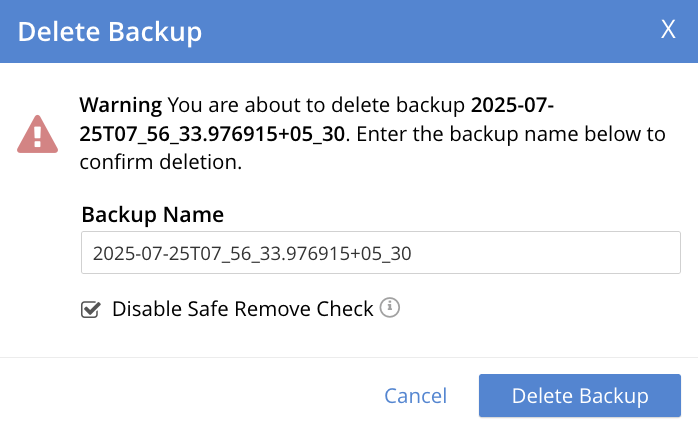Click the word 'Disable' in the checkbox label
The height and width of the screenshot is (428, 698).
click(x=145, y=309)
